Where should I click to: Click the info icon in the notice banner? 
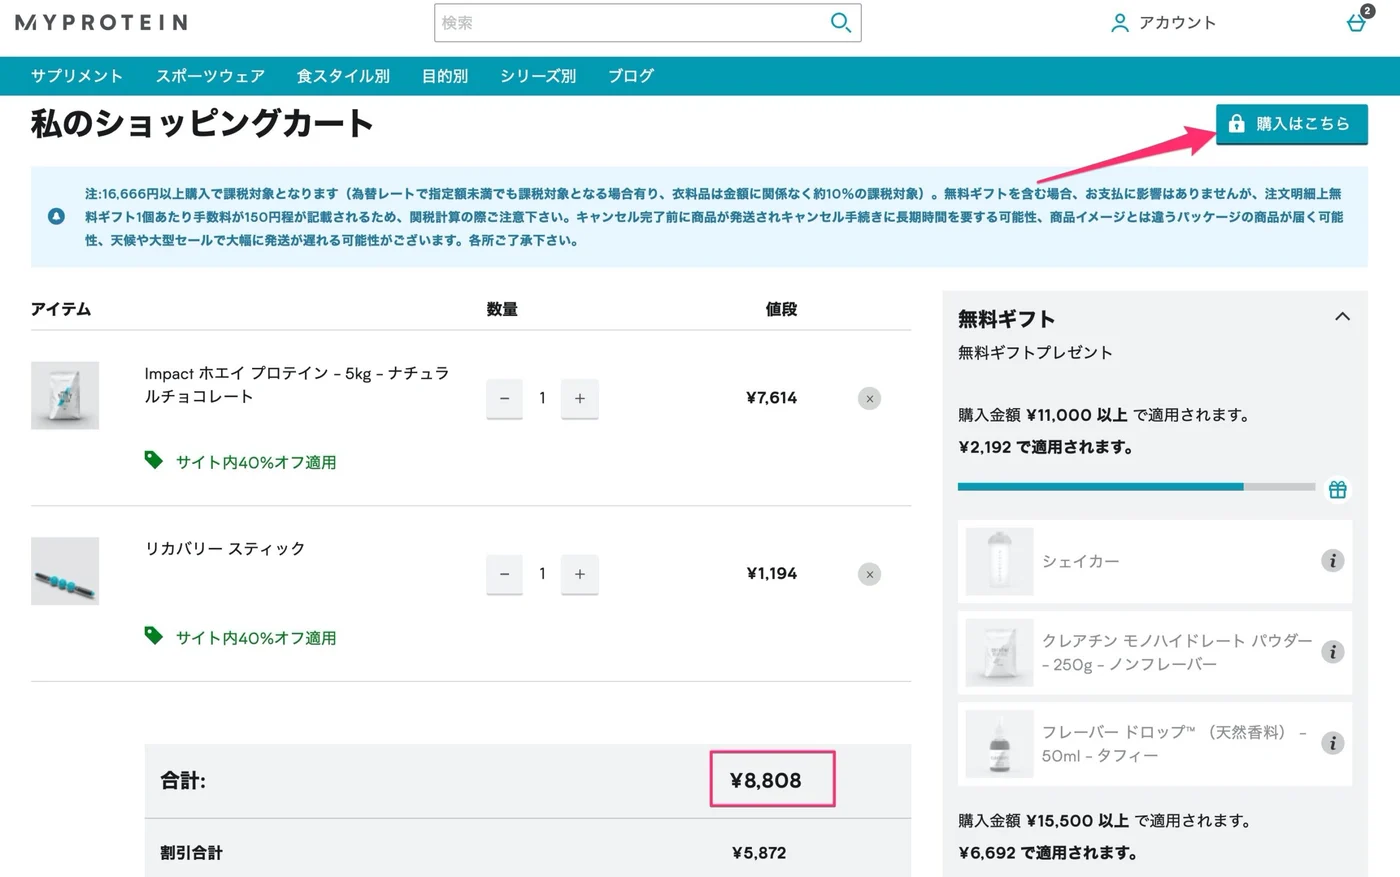tap(57, 216)
